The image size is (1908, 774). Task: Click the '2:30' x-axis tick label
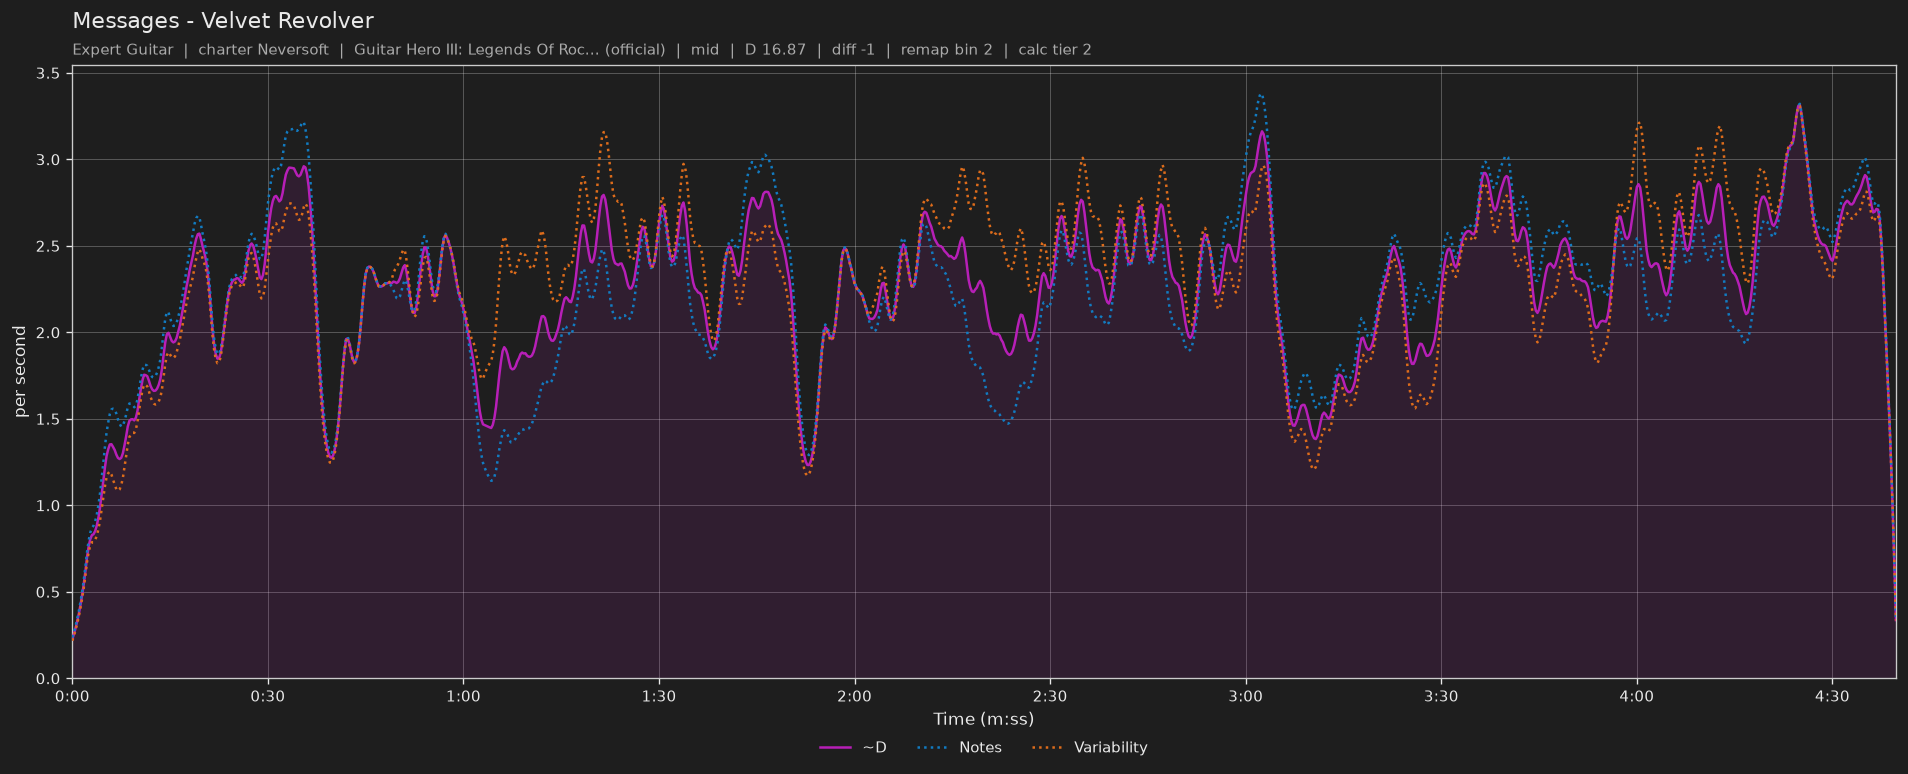coord(1050,696)
